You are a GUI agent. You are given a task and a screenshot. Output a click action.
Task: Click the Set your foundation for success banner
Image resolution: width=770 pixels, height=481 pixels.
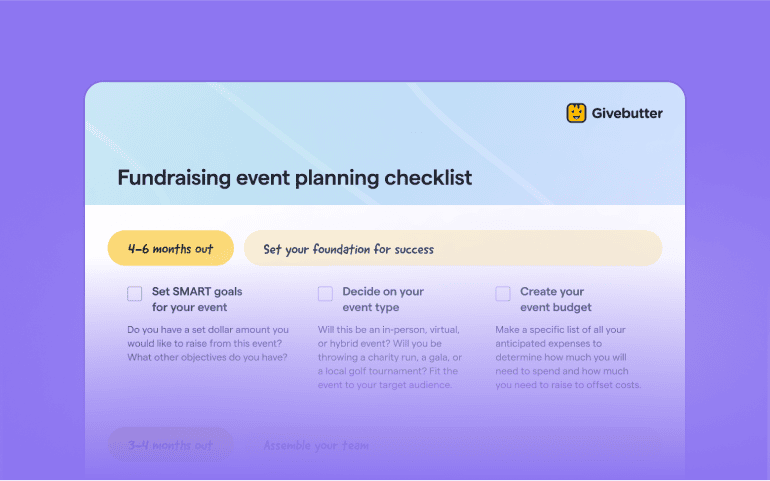tap(453, 248)
